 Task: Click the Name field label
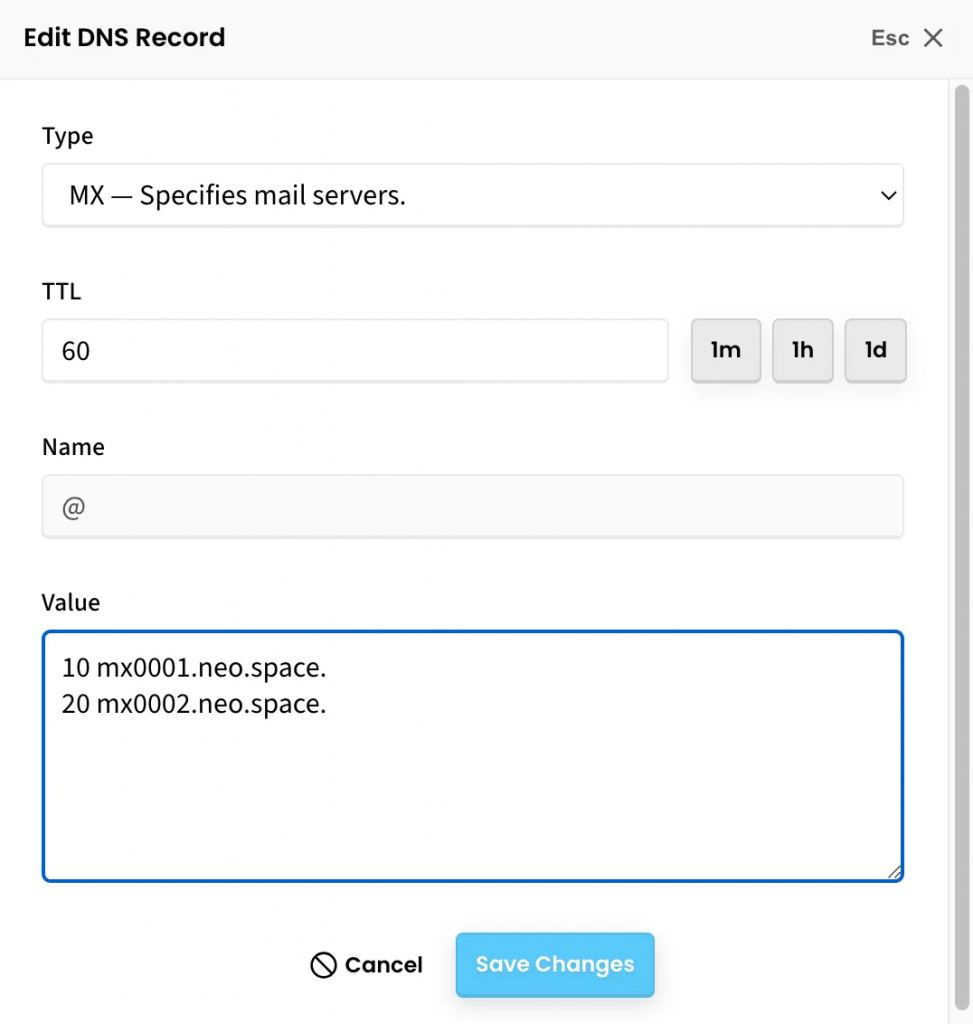(x=73, y=447)
